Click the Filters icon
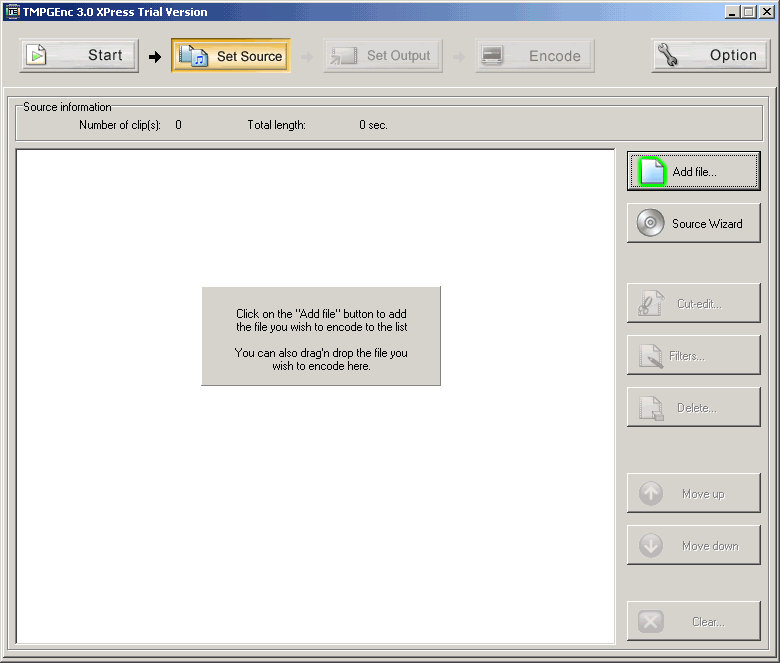 click(651, 356)
